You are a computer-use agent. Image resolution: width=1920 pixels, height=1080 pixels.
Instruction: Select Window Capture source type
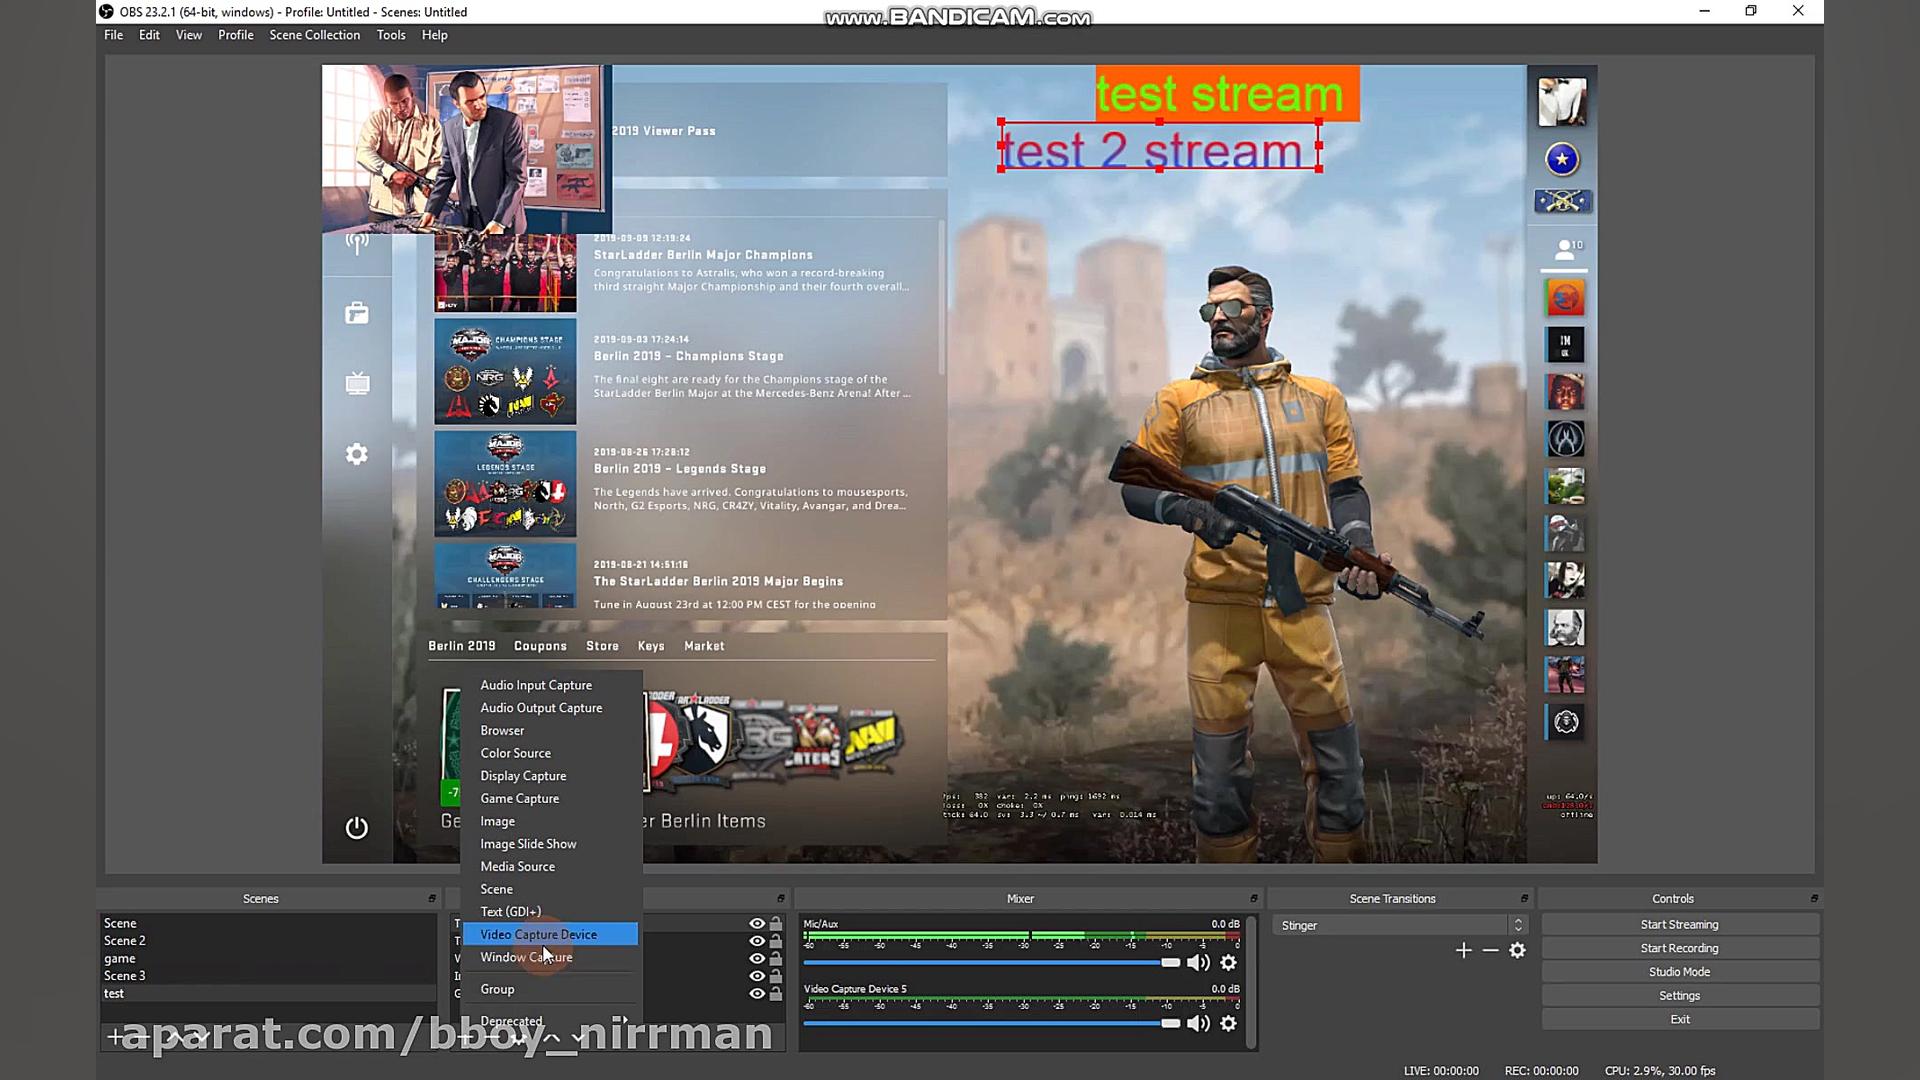pyautogui.click(x=526, y=957)
